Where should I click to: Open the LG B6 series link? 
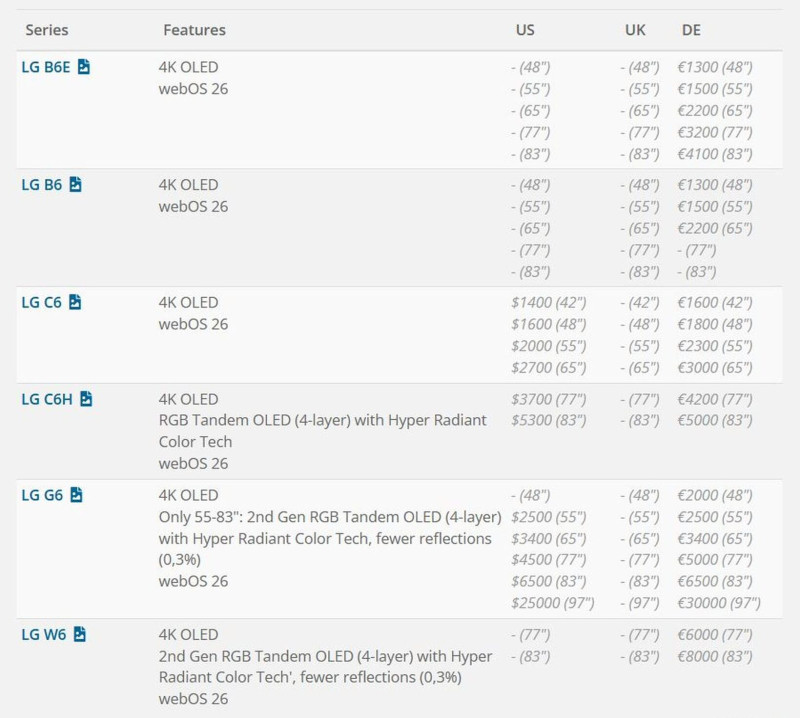click(42, 184)
